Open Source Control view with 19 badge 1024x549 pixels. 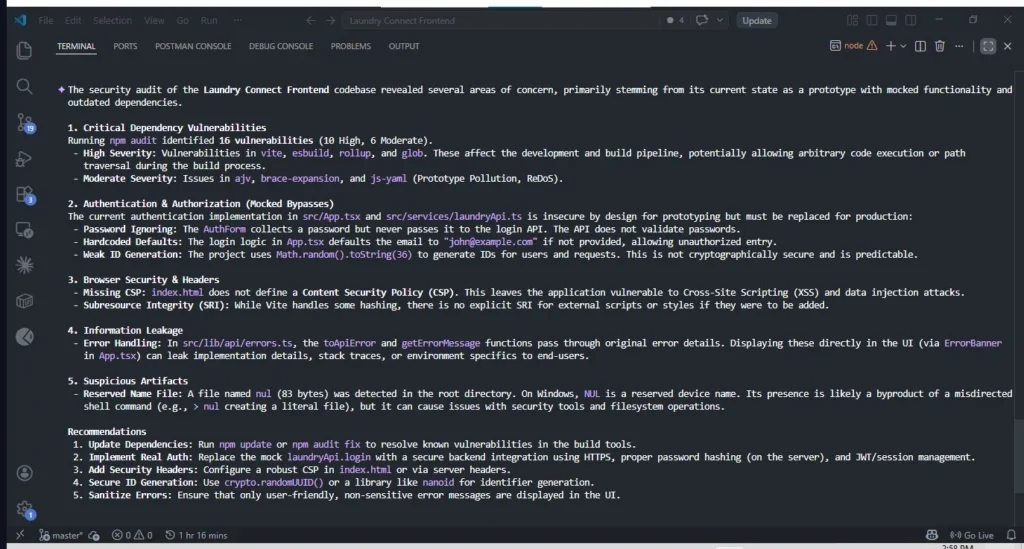(x=25, y=123)
